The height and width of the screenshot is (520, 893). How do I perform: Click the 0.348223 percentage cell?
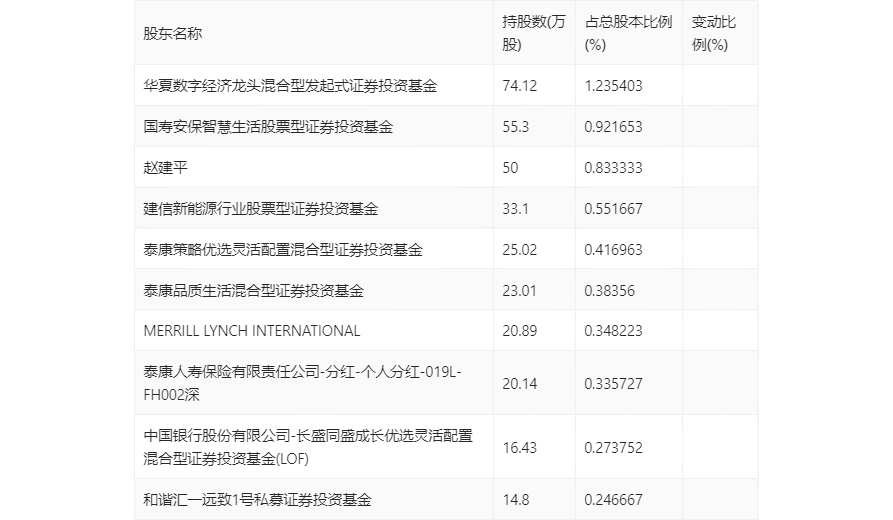613,331
